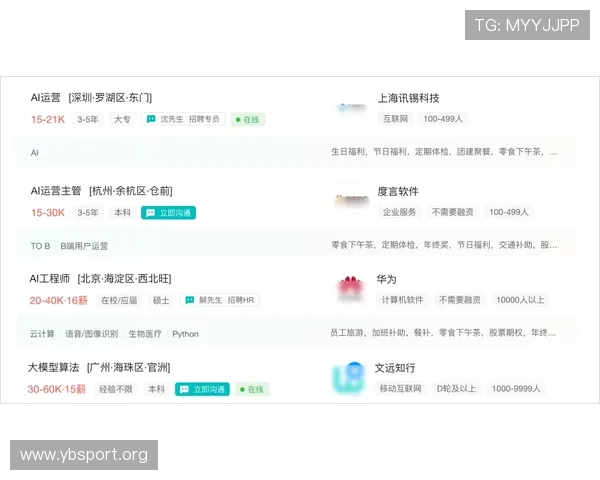Click the 在线 status badge on 大模型算法 row

252,389
